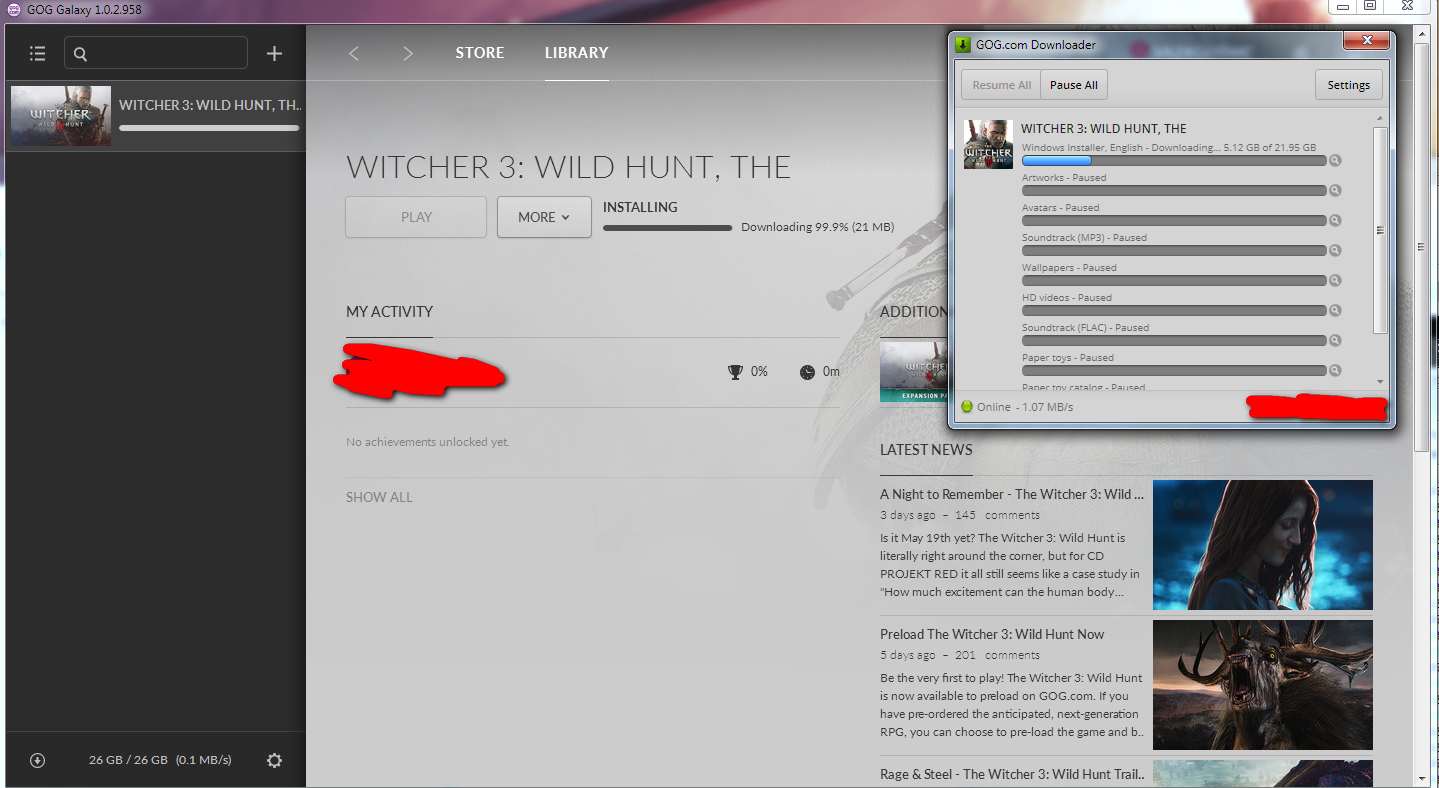The image size is (1439, 788).
Task: Open the woman news article thumbnail
Action: 1263,545
